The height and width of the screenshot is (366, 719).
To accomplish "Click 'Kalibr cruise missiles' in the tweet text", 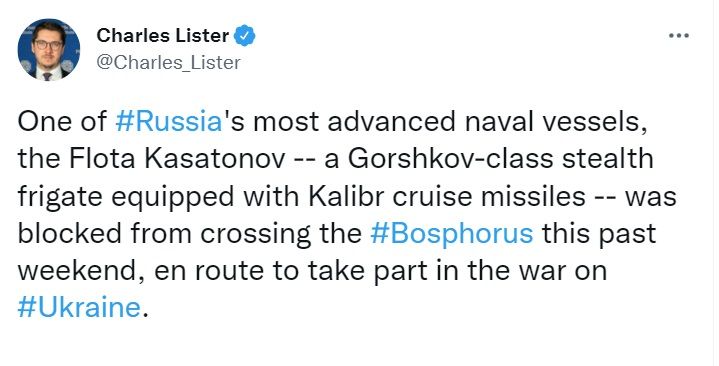I will click(447, 196).
